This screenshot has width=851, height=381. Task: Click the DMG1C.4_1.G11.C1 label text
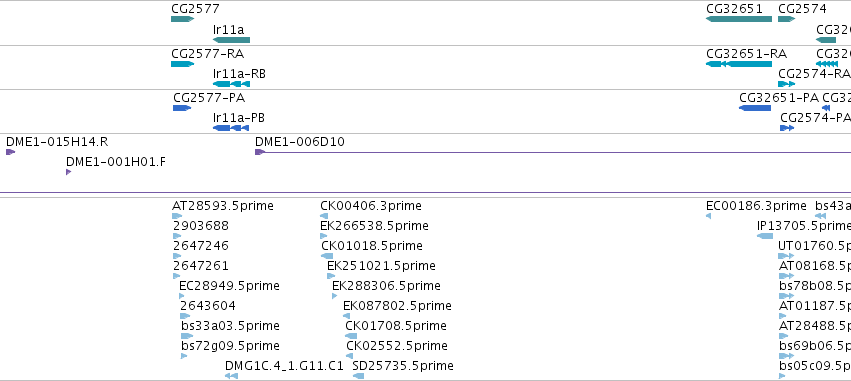(284, 366)
